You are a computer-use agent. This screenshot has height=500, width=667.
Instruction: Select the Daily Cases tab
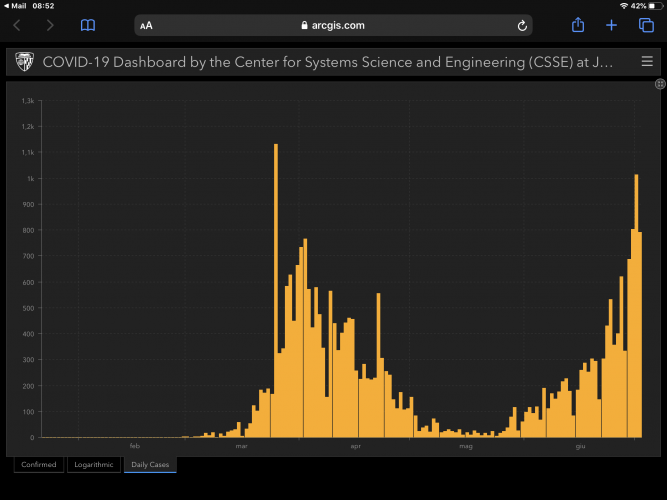pyautogui.click(x=150, y=464)
